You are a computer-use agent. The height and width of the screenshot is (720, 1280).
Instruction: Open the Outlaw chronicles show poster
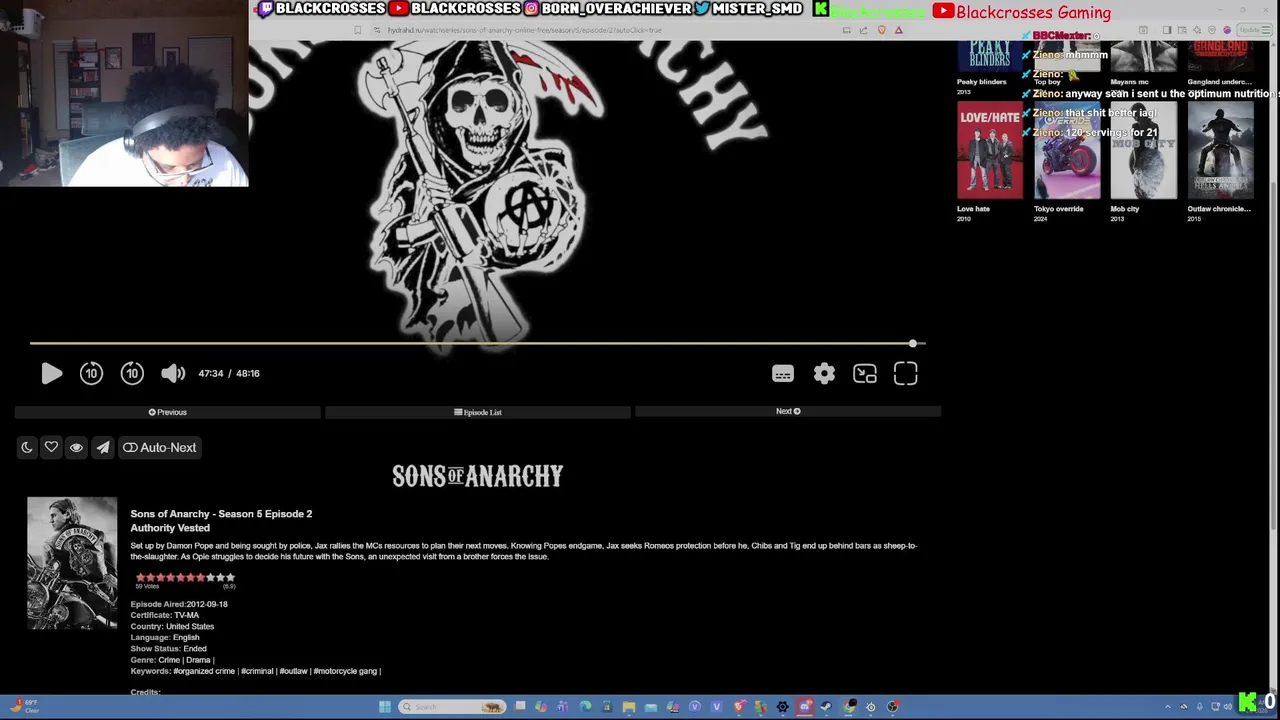1221,150
